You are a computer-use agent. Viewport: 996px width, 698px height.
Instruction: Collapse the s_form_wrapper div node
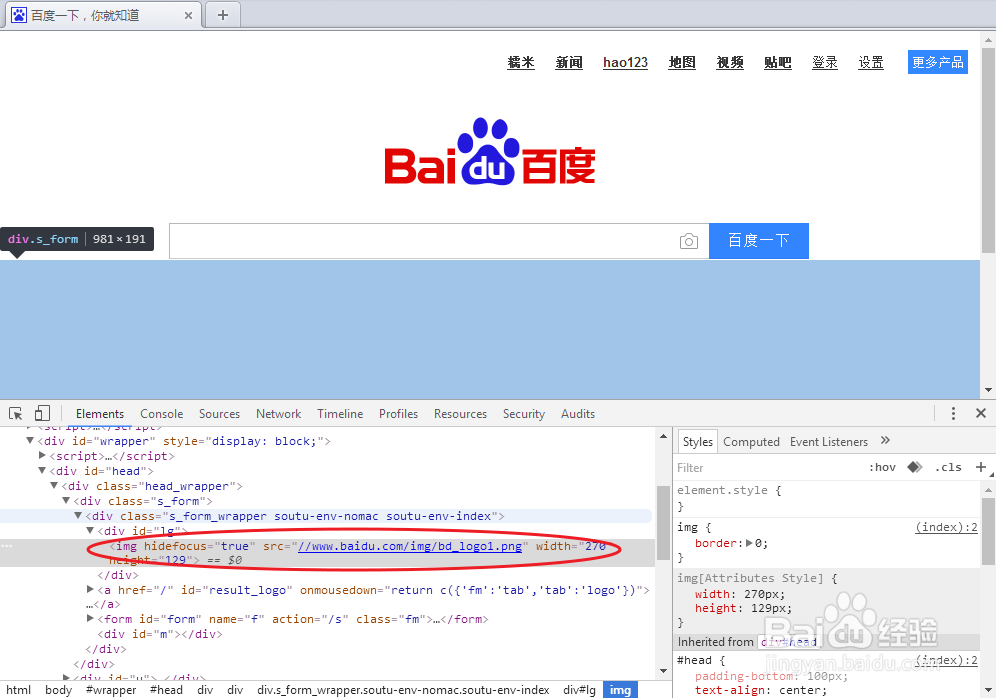coord(78,515)
